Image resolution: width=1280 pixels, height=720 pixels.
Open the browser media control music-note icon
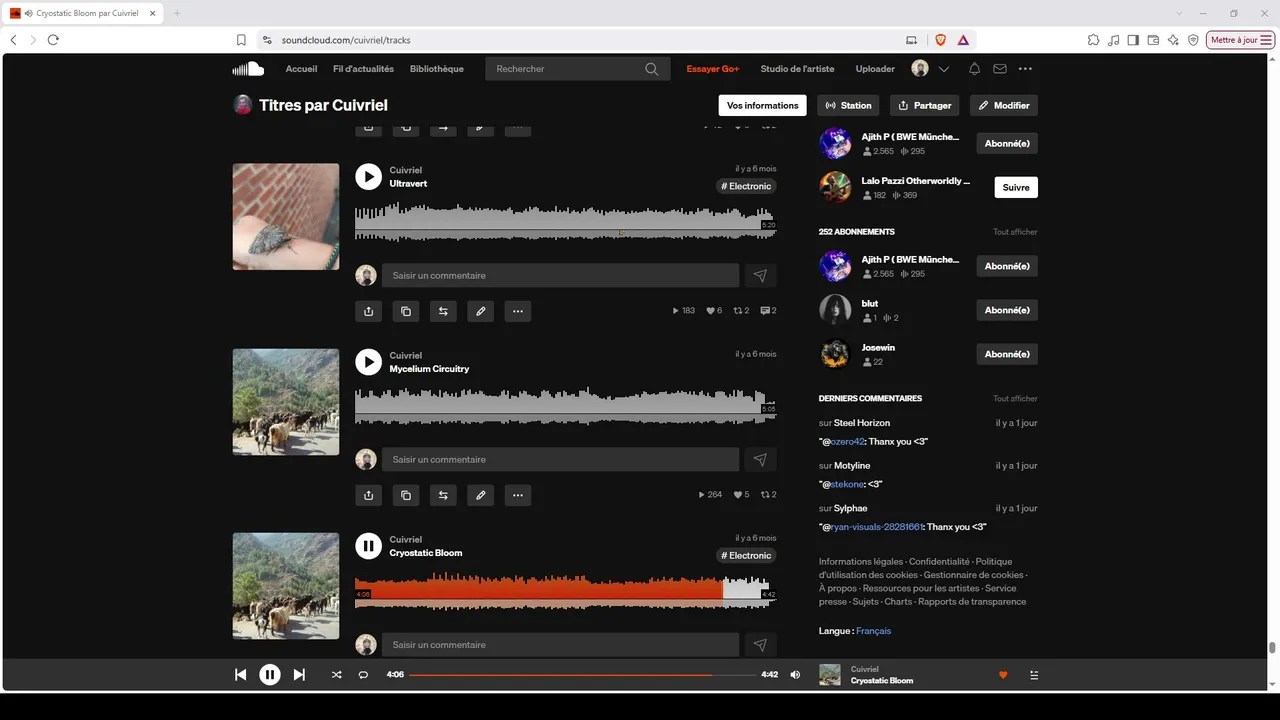(x=1114, y=40)
